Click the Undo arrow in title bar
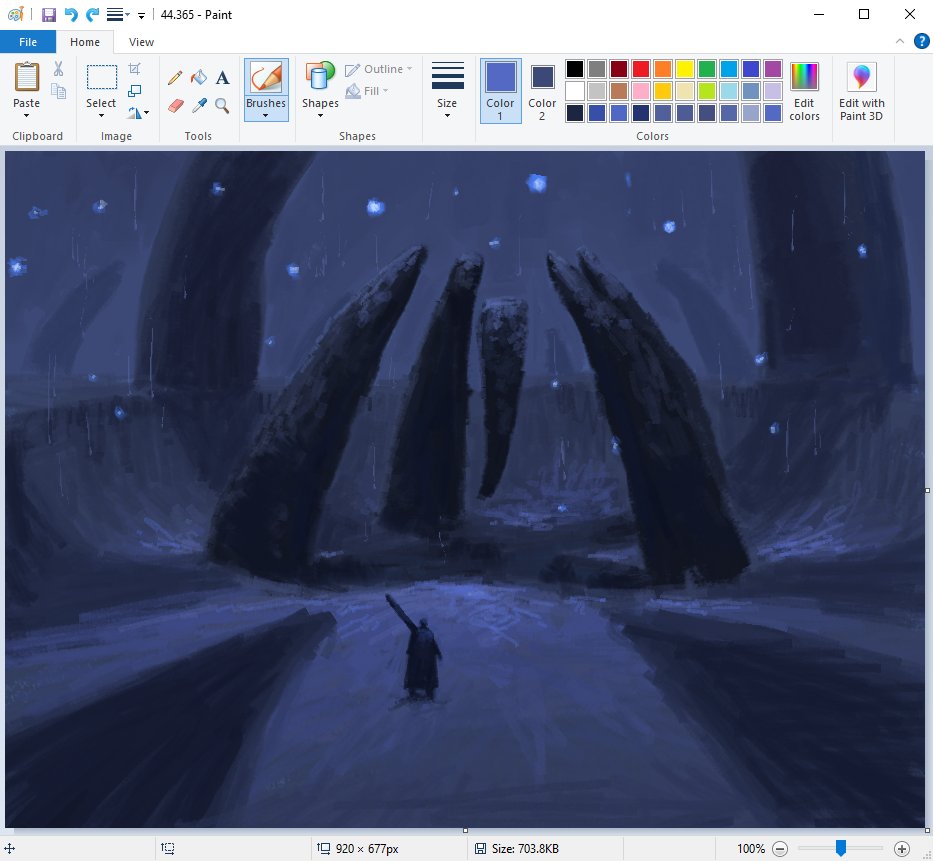Image resolution: width=934 pixels, height=862 pixels. pos(71,14)
